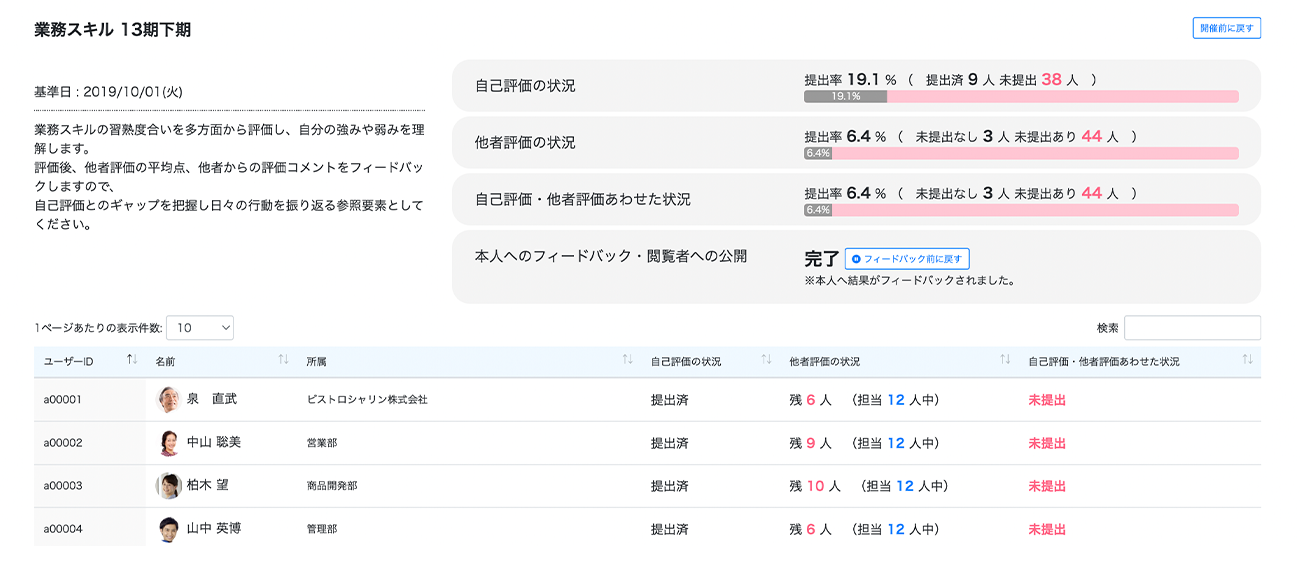This screenshot has width=1300, height=576.
Task: Open user 泉 直武 name link
Action: pos(212,399)
